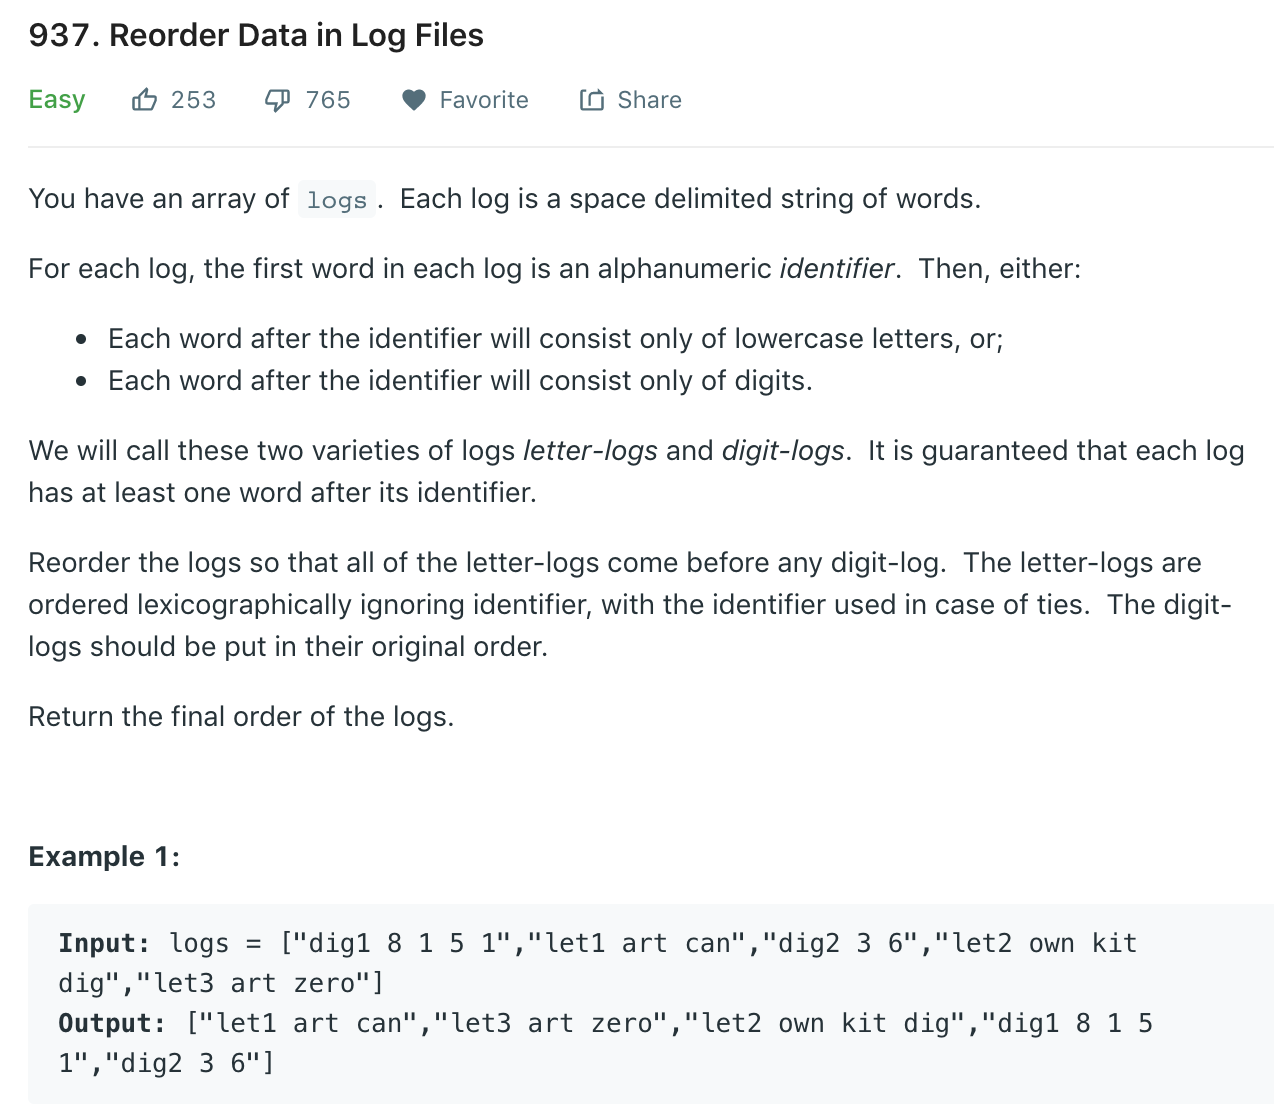The width and height of the screenshot is (1274, 1114).
Task: Click the Share button
Action: pos(630,99)
